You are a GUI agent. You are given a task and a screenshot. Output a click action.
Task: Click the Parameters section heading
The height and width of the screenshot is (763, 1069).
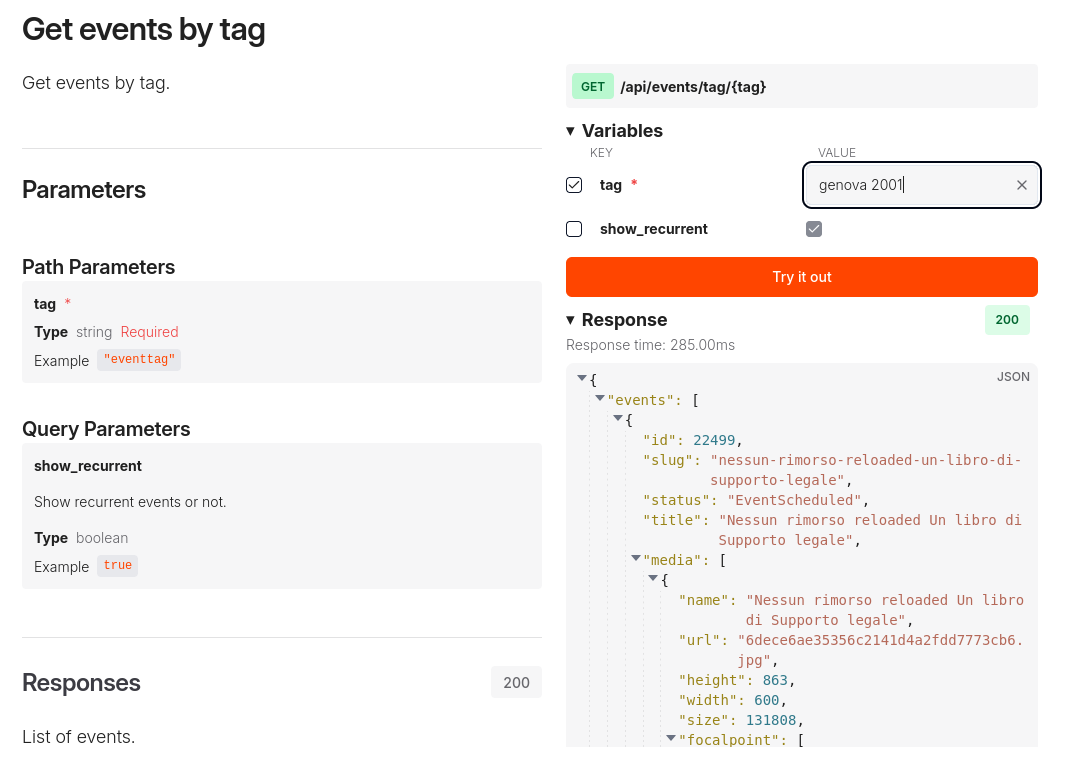pos(84,190)
